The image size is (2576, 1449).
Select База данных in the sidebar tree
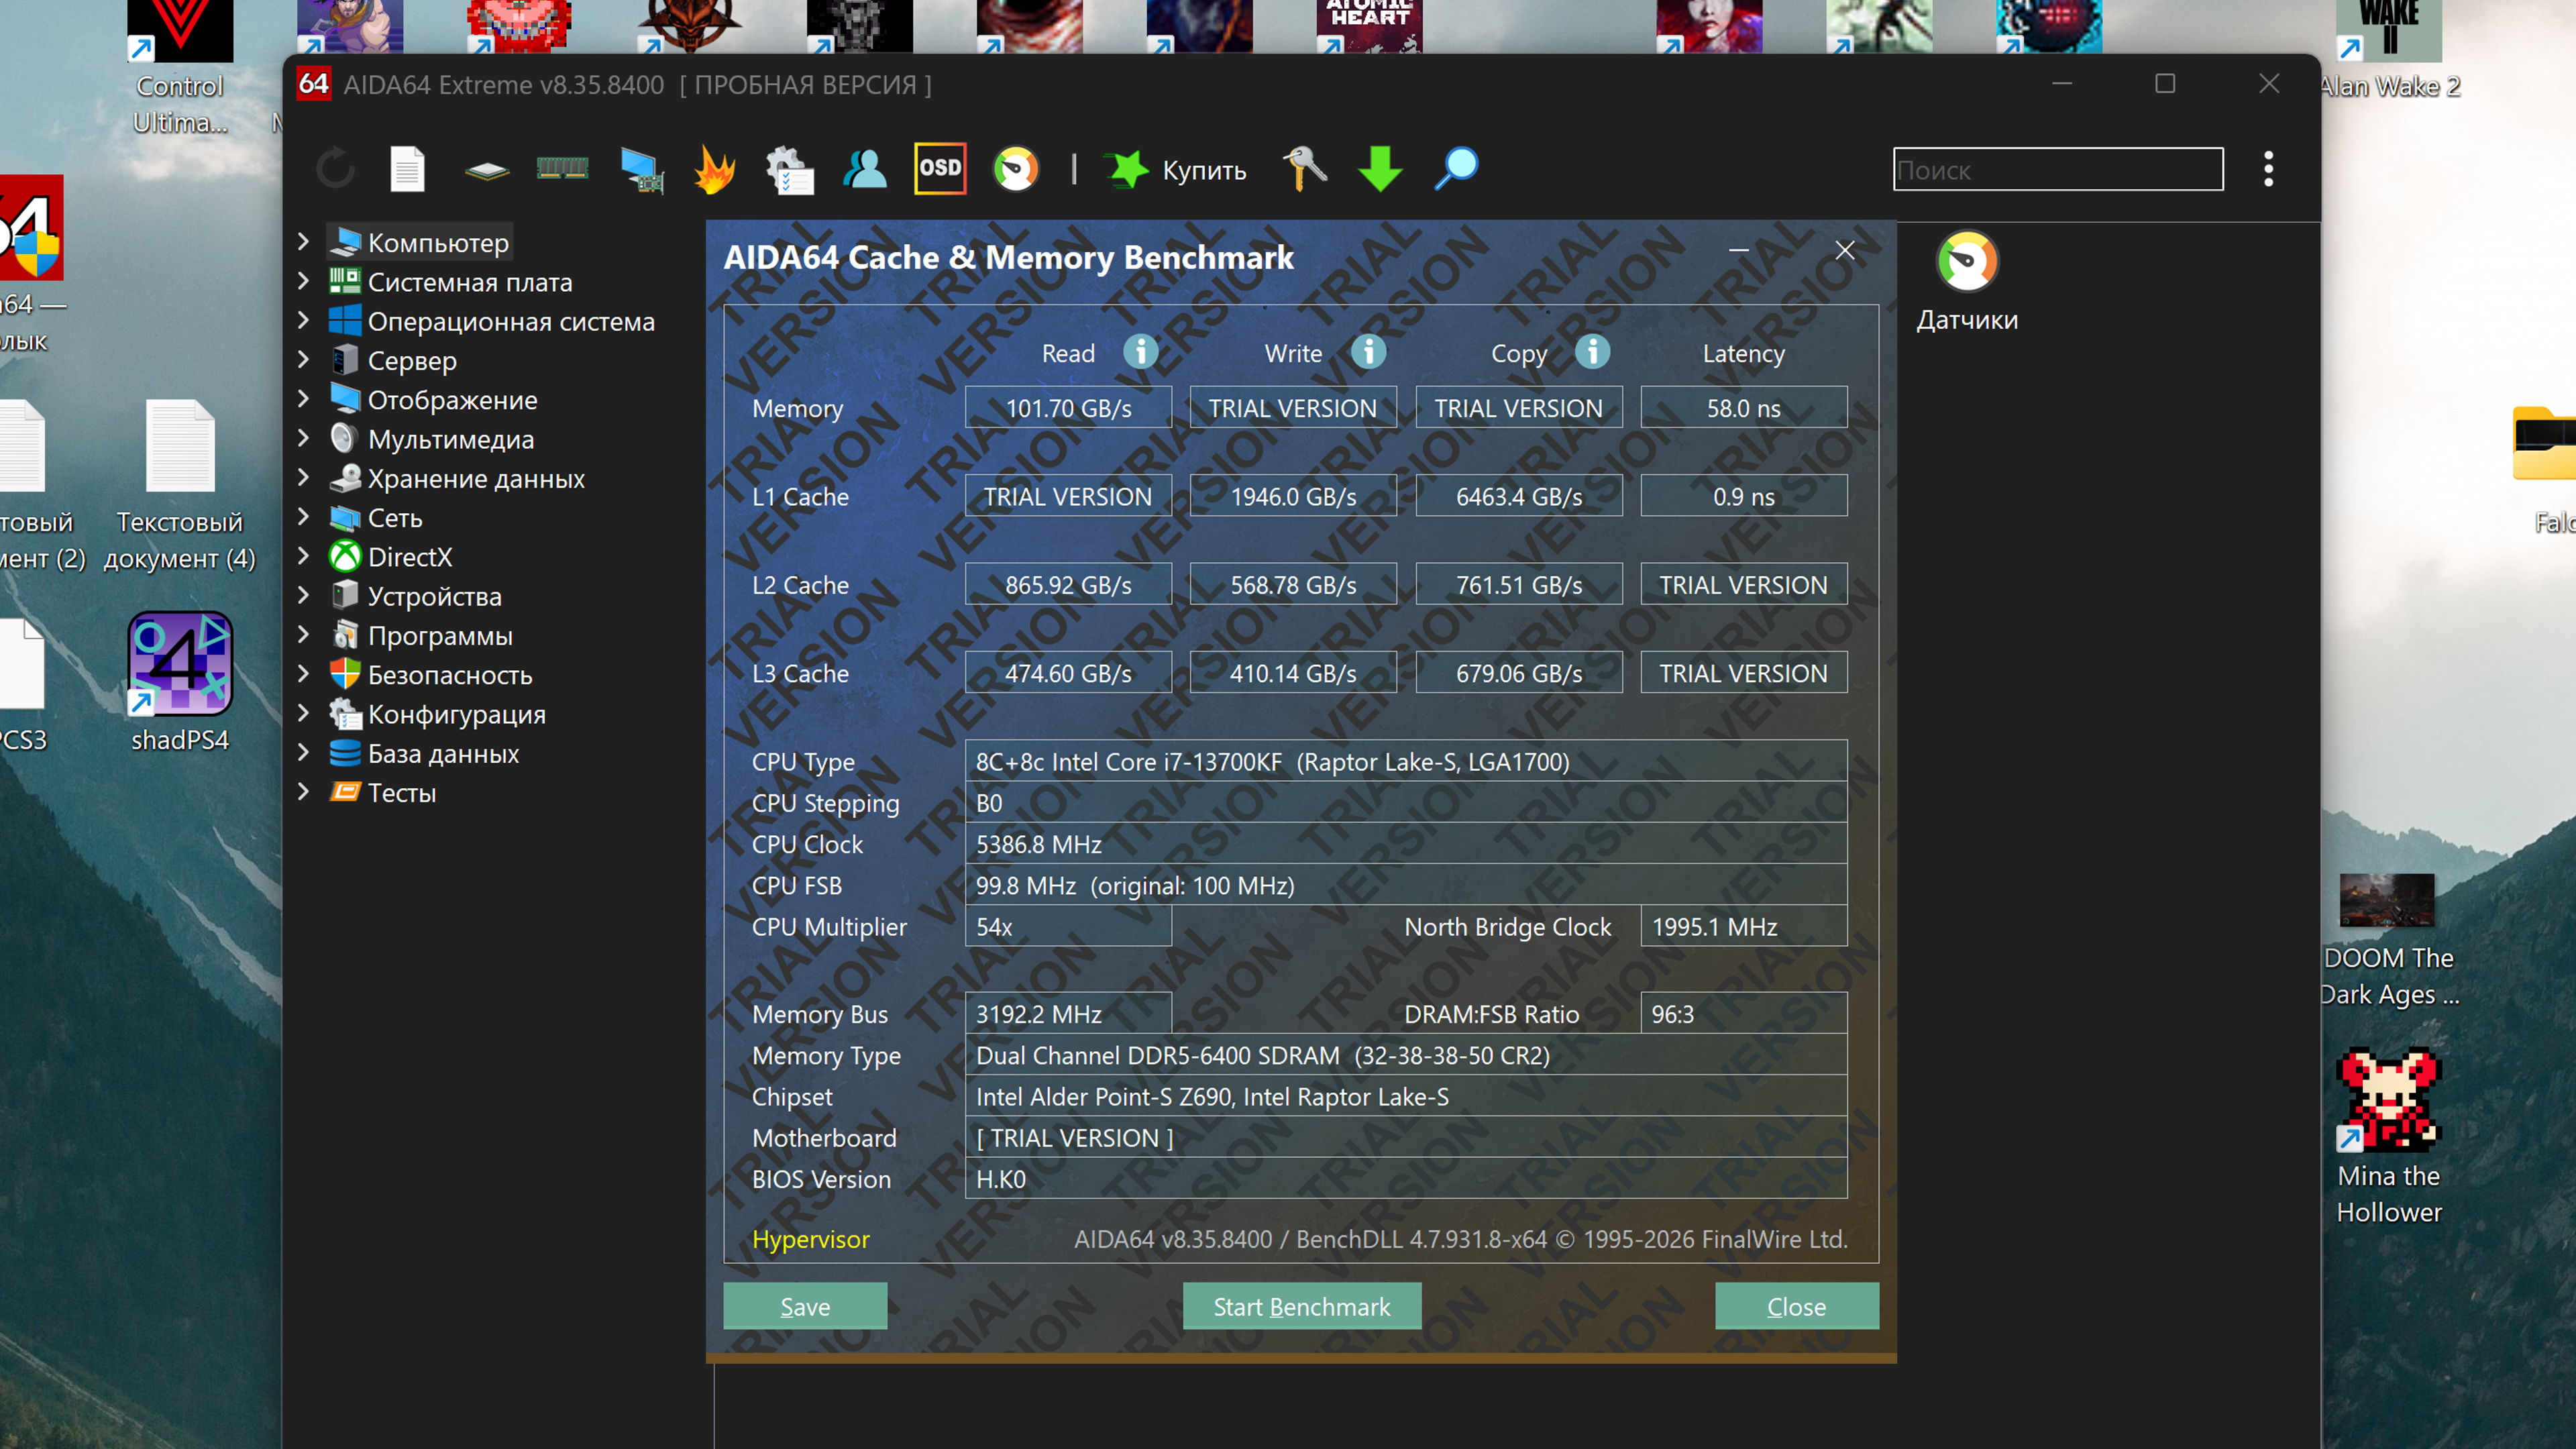pos(443,753)
